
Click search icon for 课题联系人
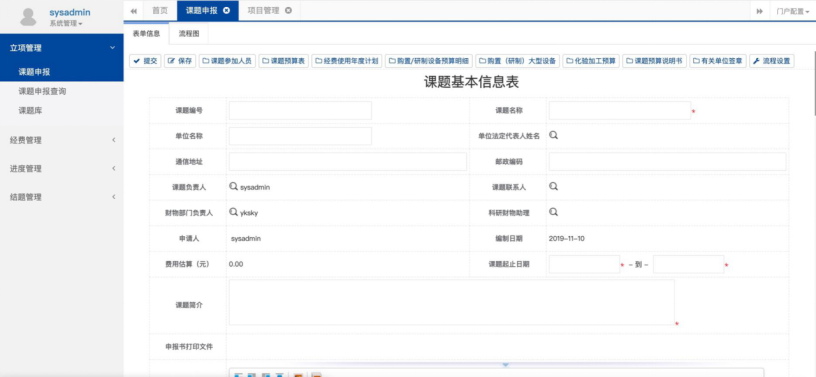(554, 186)
